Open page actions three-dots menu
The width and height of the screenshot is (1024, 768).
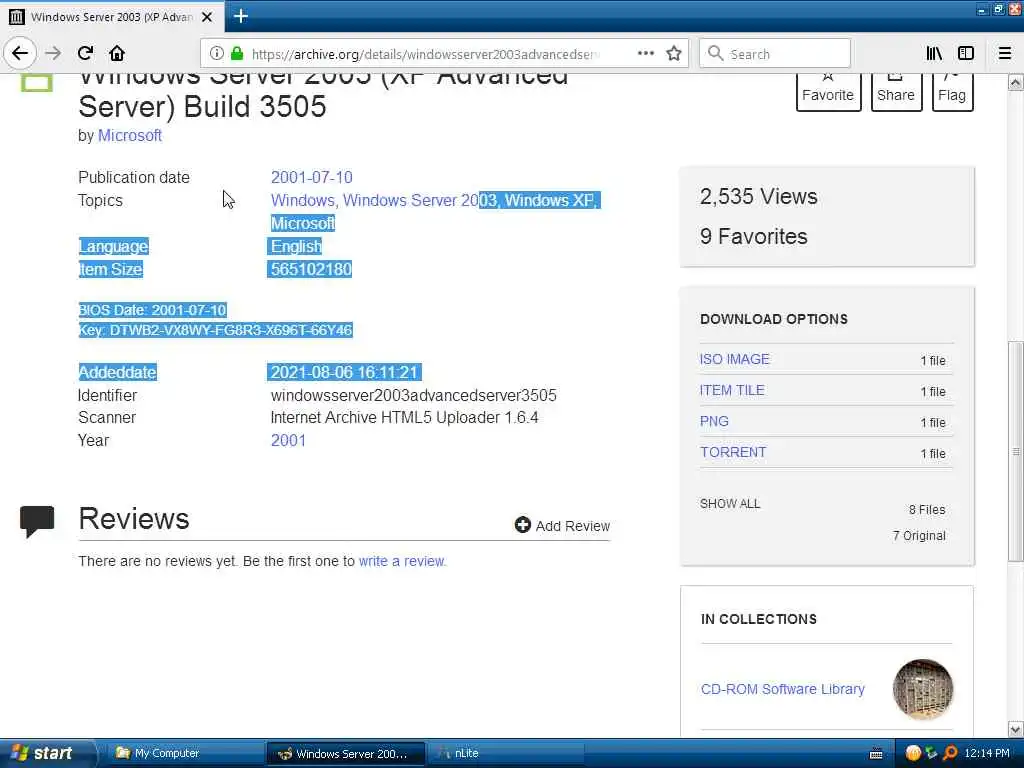645,53
